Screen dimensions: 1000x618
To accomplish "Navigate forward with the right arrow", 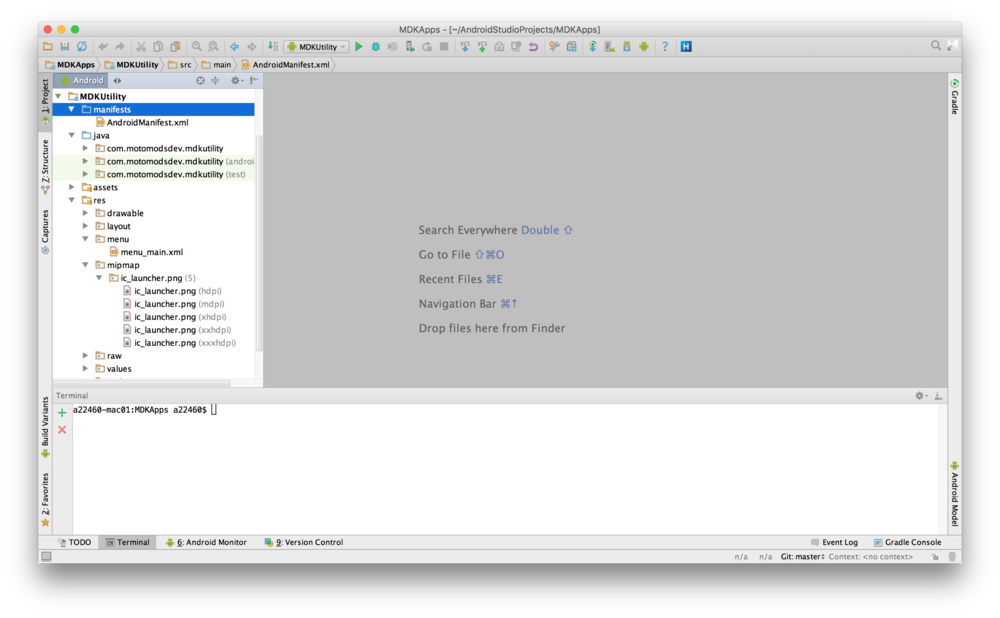I will [252, 47].
